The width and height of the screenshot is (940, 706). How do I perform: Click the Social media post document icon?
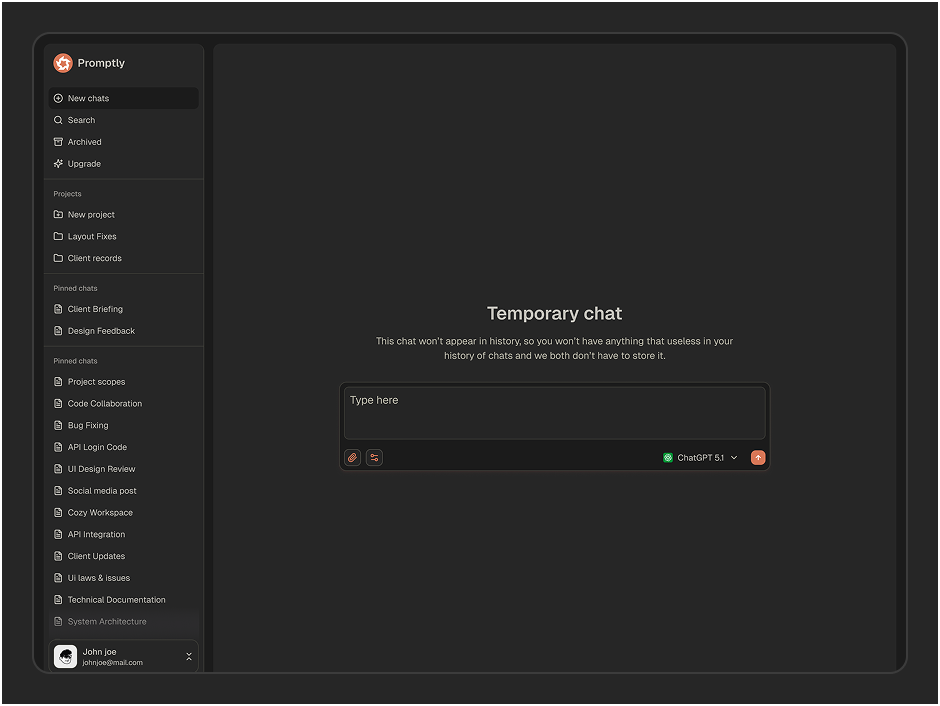(58, 491)
